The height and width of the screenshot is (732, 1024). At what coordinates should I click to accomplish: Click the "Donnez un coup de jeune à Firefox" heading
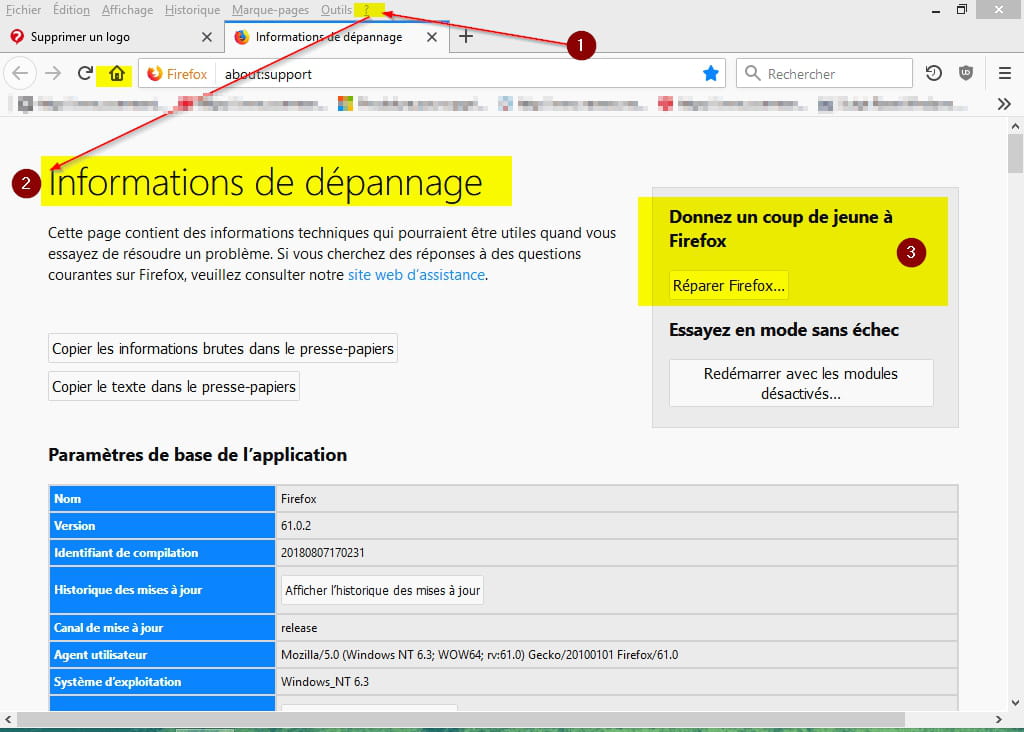780,229
